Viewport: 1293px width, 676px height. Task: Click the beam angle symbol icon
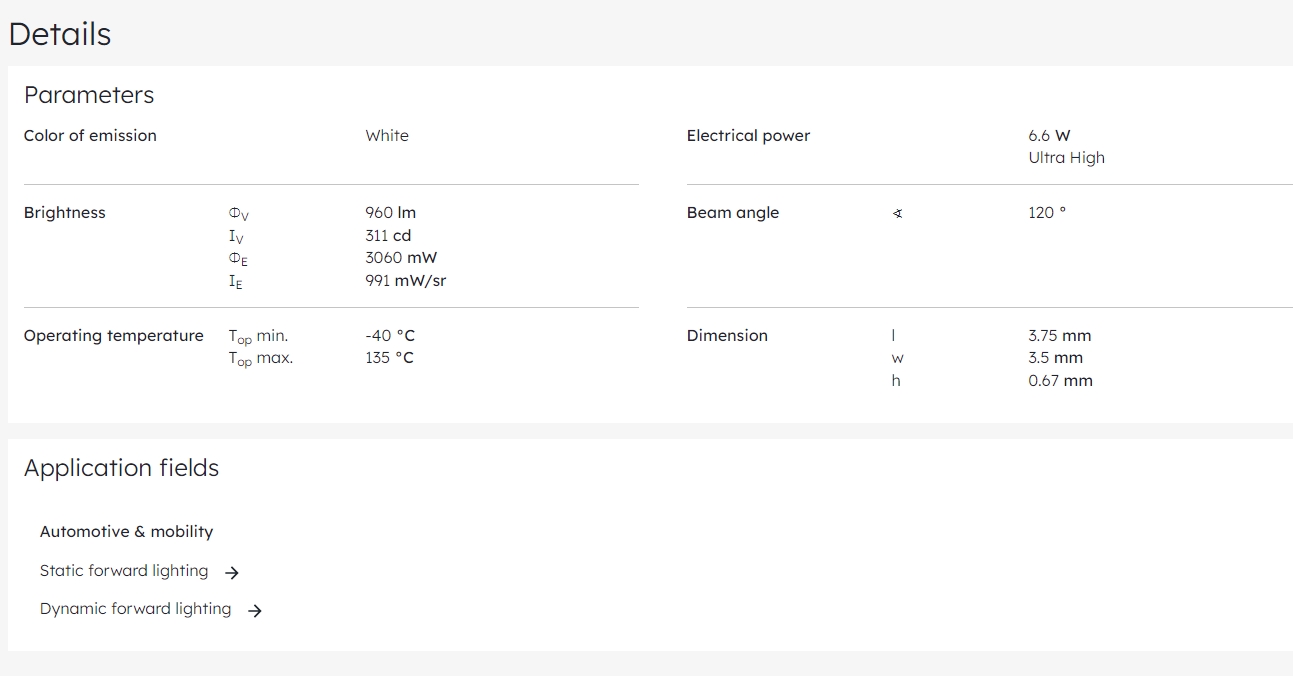click(897, 213)
